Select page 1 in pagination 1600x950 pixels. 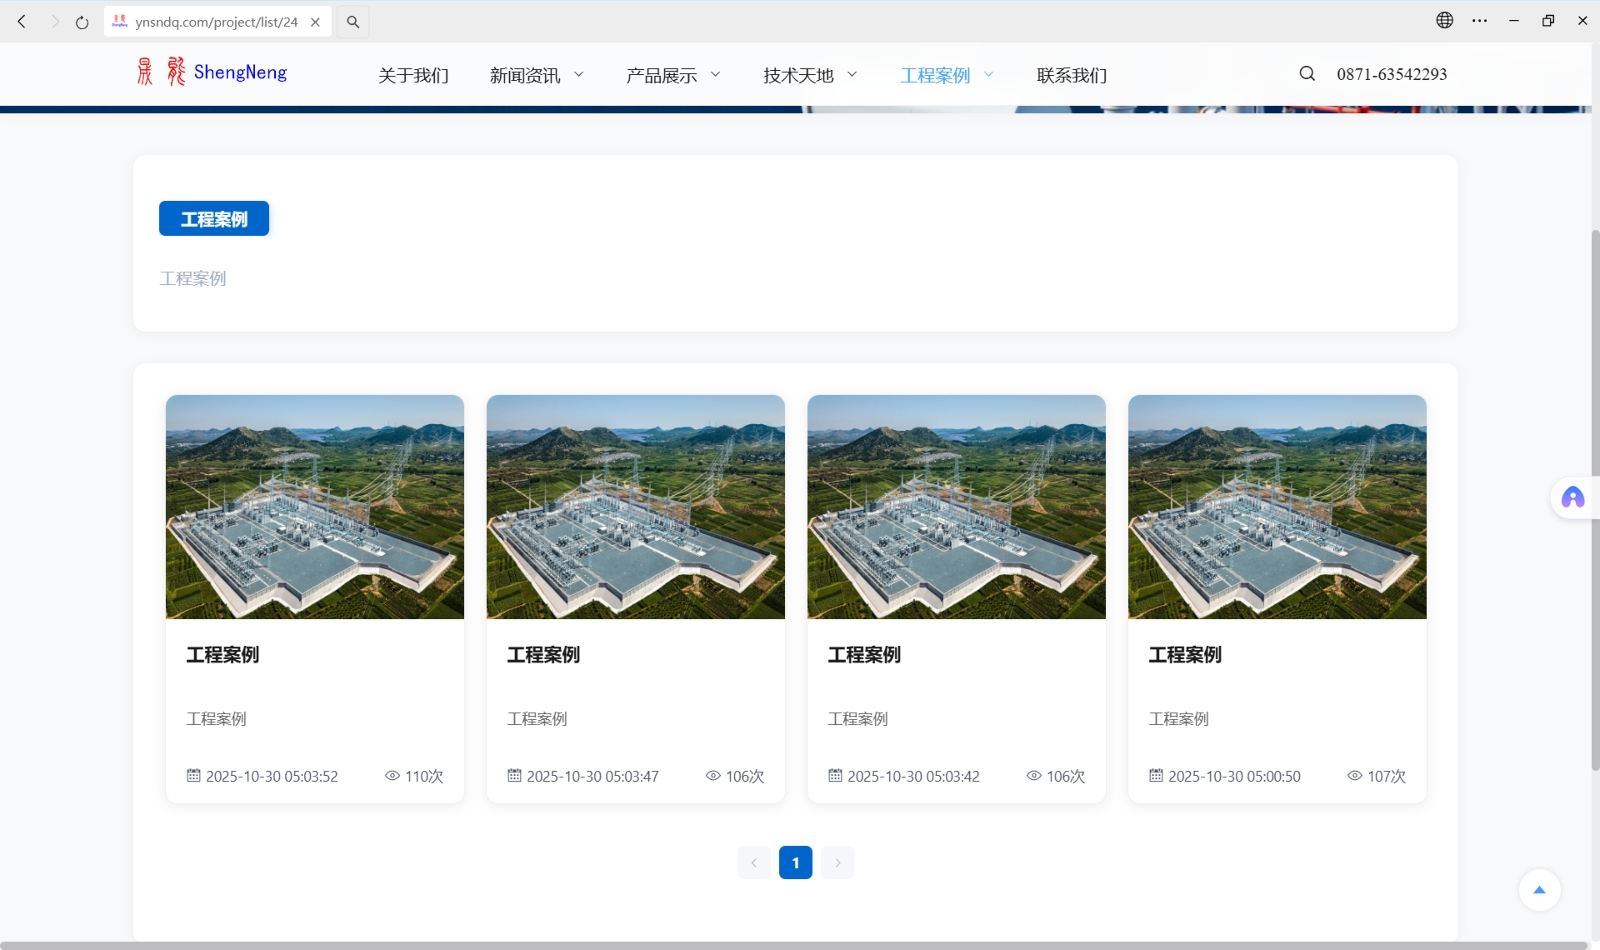point(795,862)
